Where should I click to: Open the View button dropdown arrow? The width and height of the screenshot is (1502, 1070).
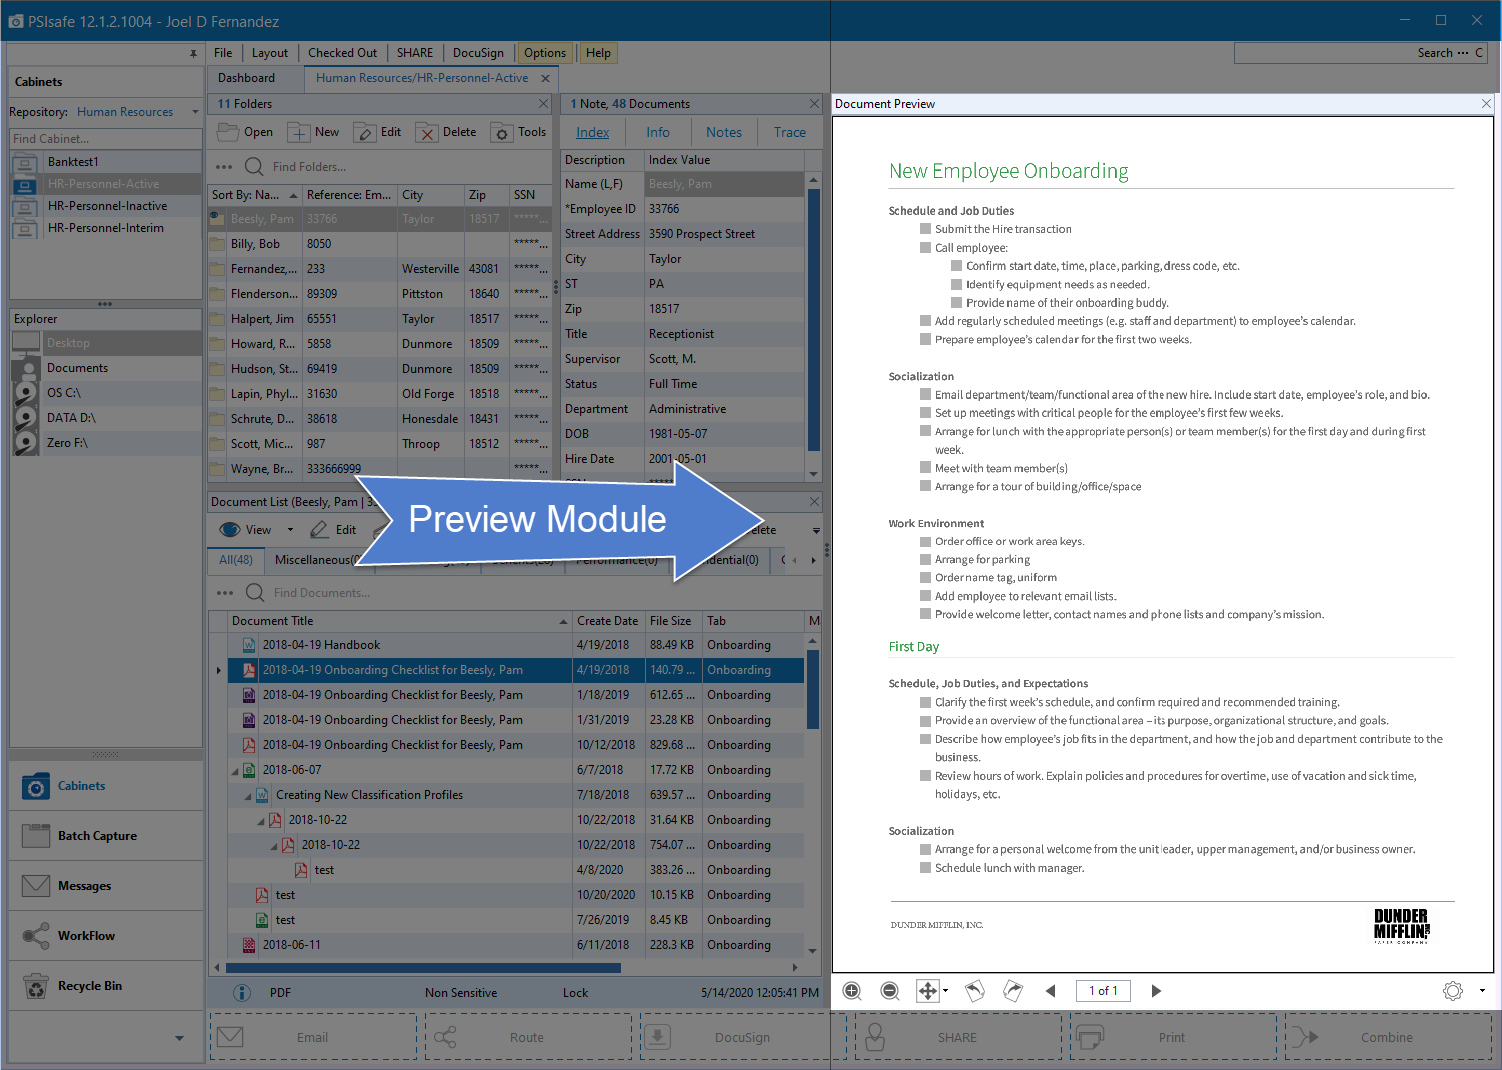click(x=291, y=530)
